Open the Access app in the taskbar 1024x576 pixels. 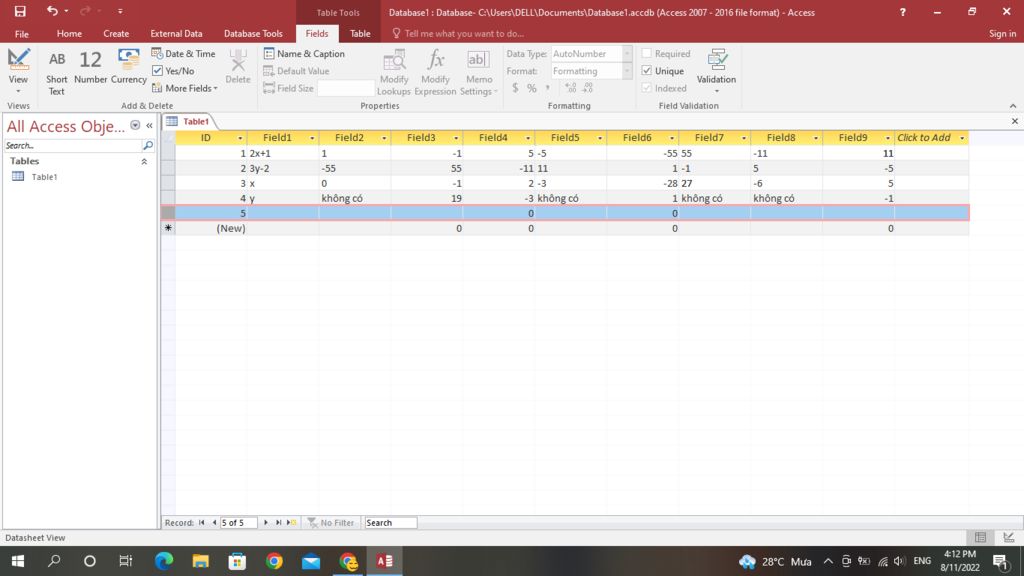click(x=384, y=561)
